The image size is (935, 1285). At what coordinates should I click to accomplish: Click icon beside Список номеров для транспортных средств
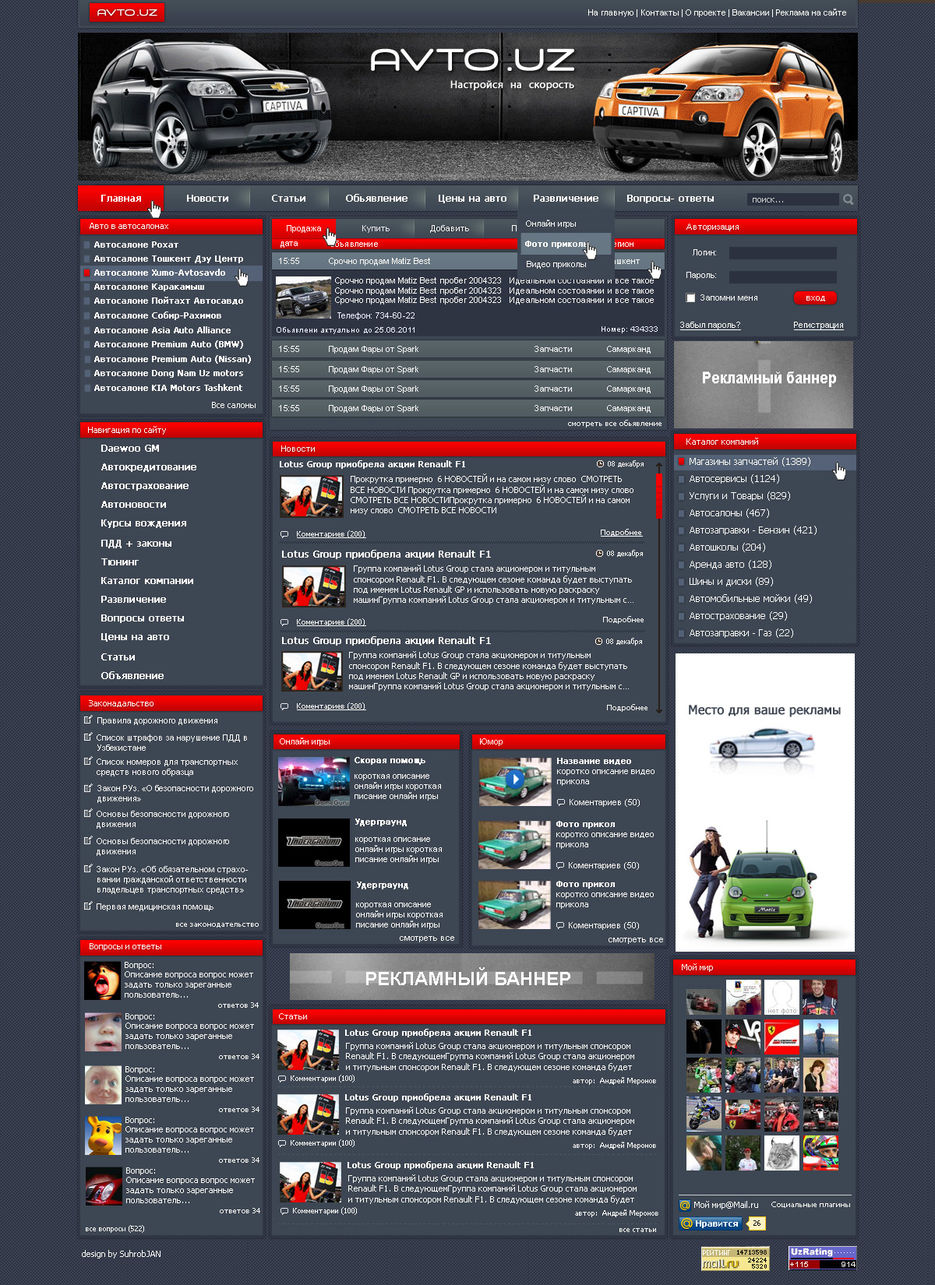click(88, 762)
